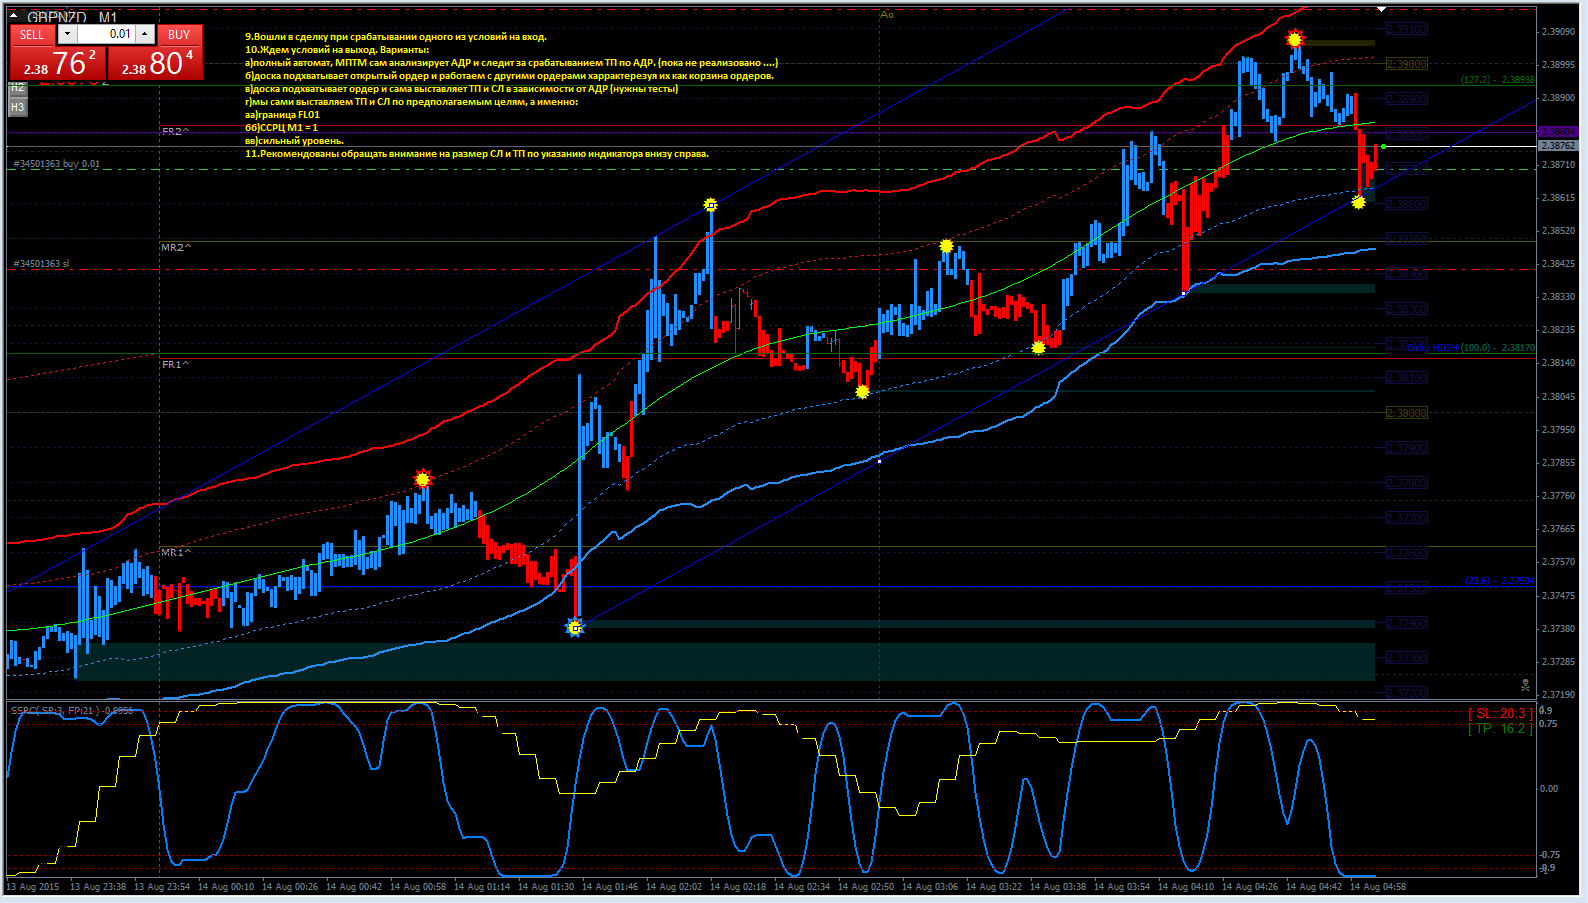Click the H2 button on chart
Viewport: 1588px width, 903px height.
[x=17, y=88]
